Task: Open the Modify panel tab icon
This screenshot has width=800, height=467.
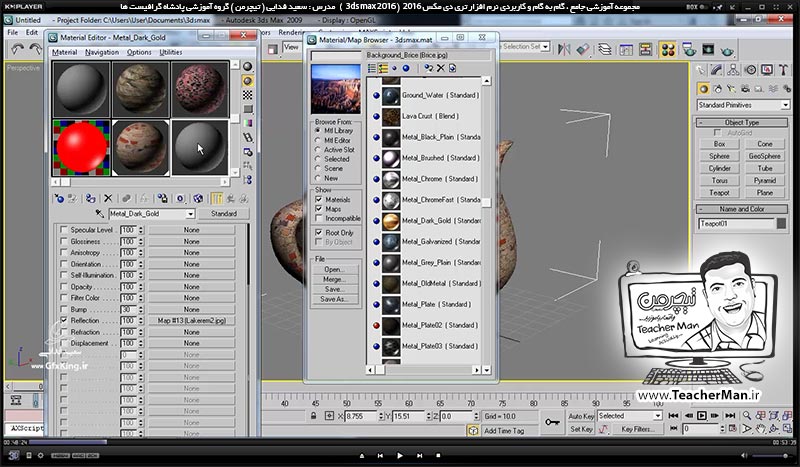Action: (x=717, y=70)
